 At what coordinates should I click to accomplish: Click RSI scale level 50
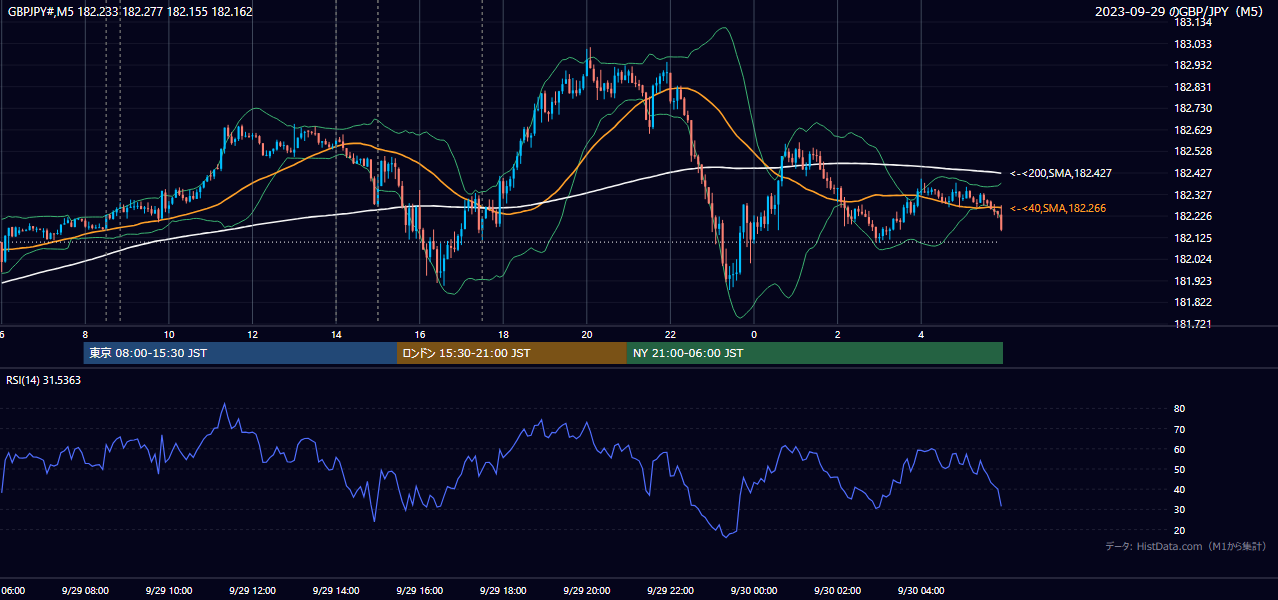tap(1179, 469)
